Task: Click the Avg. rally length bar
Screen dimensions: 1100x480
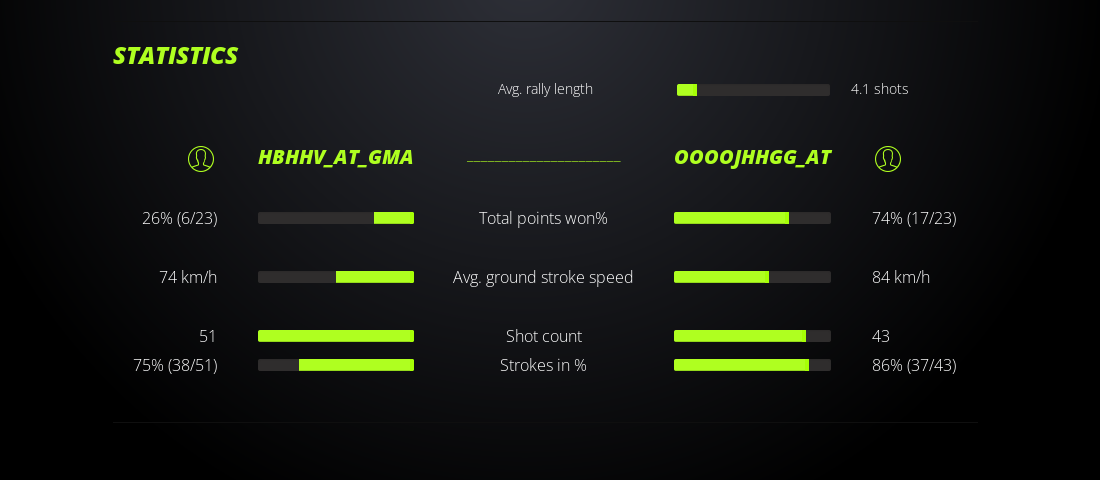Action: click(753, 90)
